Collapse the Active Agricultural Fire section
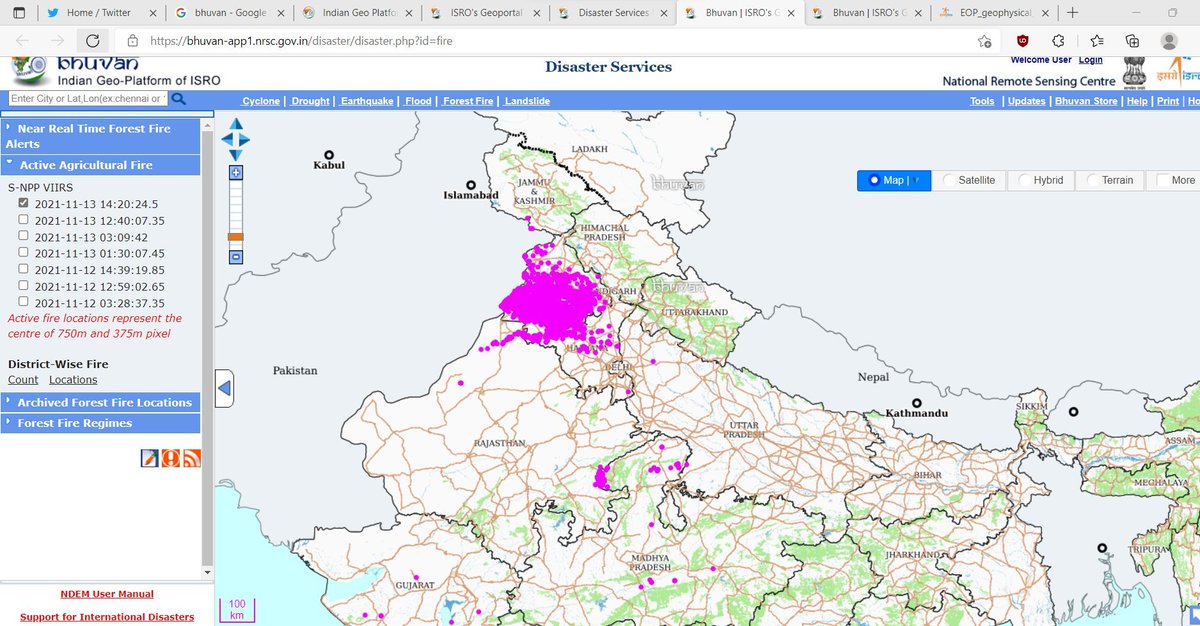 (x=100, y=165)
